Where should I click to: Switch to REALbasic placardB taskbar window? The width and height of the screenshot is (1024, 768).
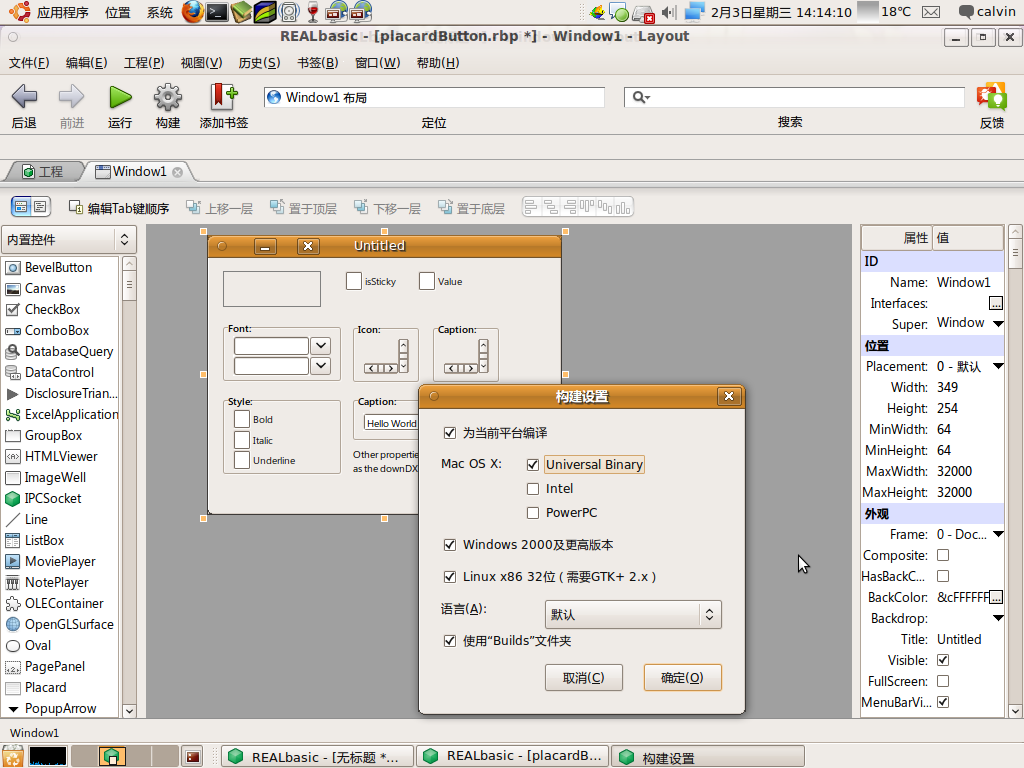coord(513,756)
